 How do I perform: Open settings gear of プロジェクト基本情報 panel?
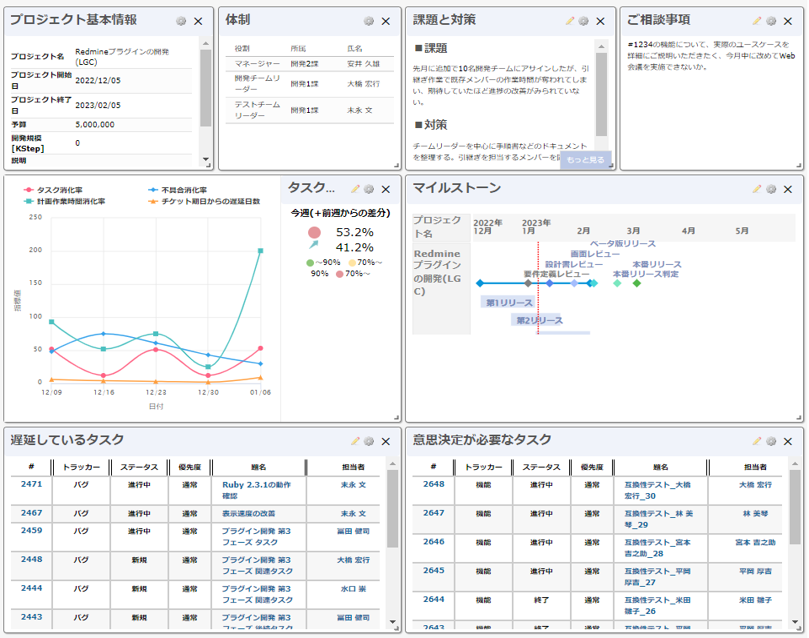tap(180, 21)
